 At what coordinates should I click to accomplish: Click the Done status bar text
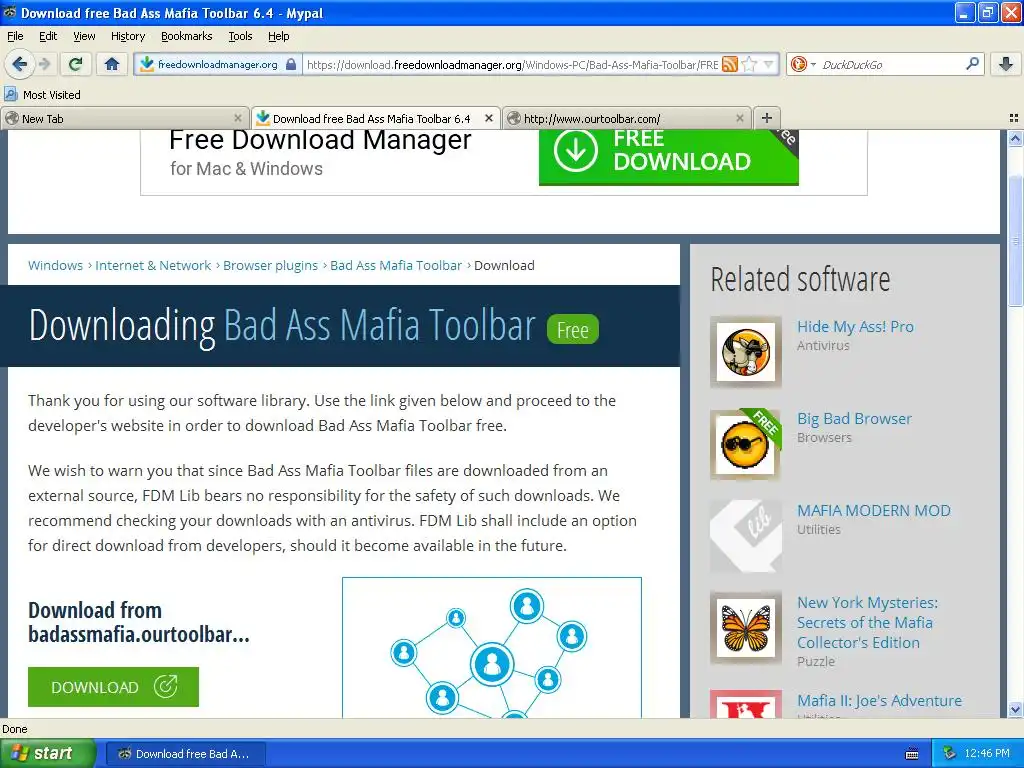(x=14, y=729)
